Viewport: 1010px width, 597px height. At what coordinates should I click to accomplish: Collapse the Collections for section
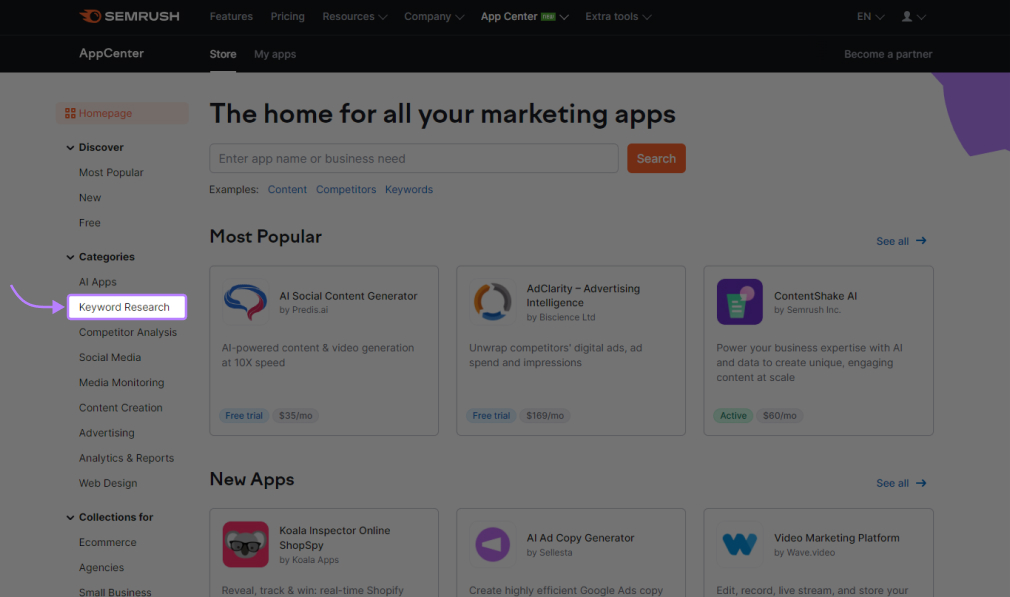(70, 517)
